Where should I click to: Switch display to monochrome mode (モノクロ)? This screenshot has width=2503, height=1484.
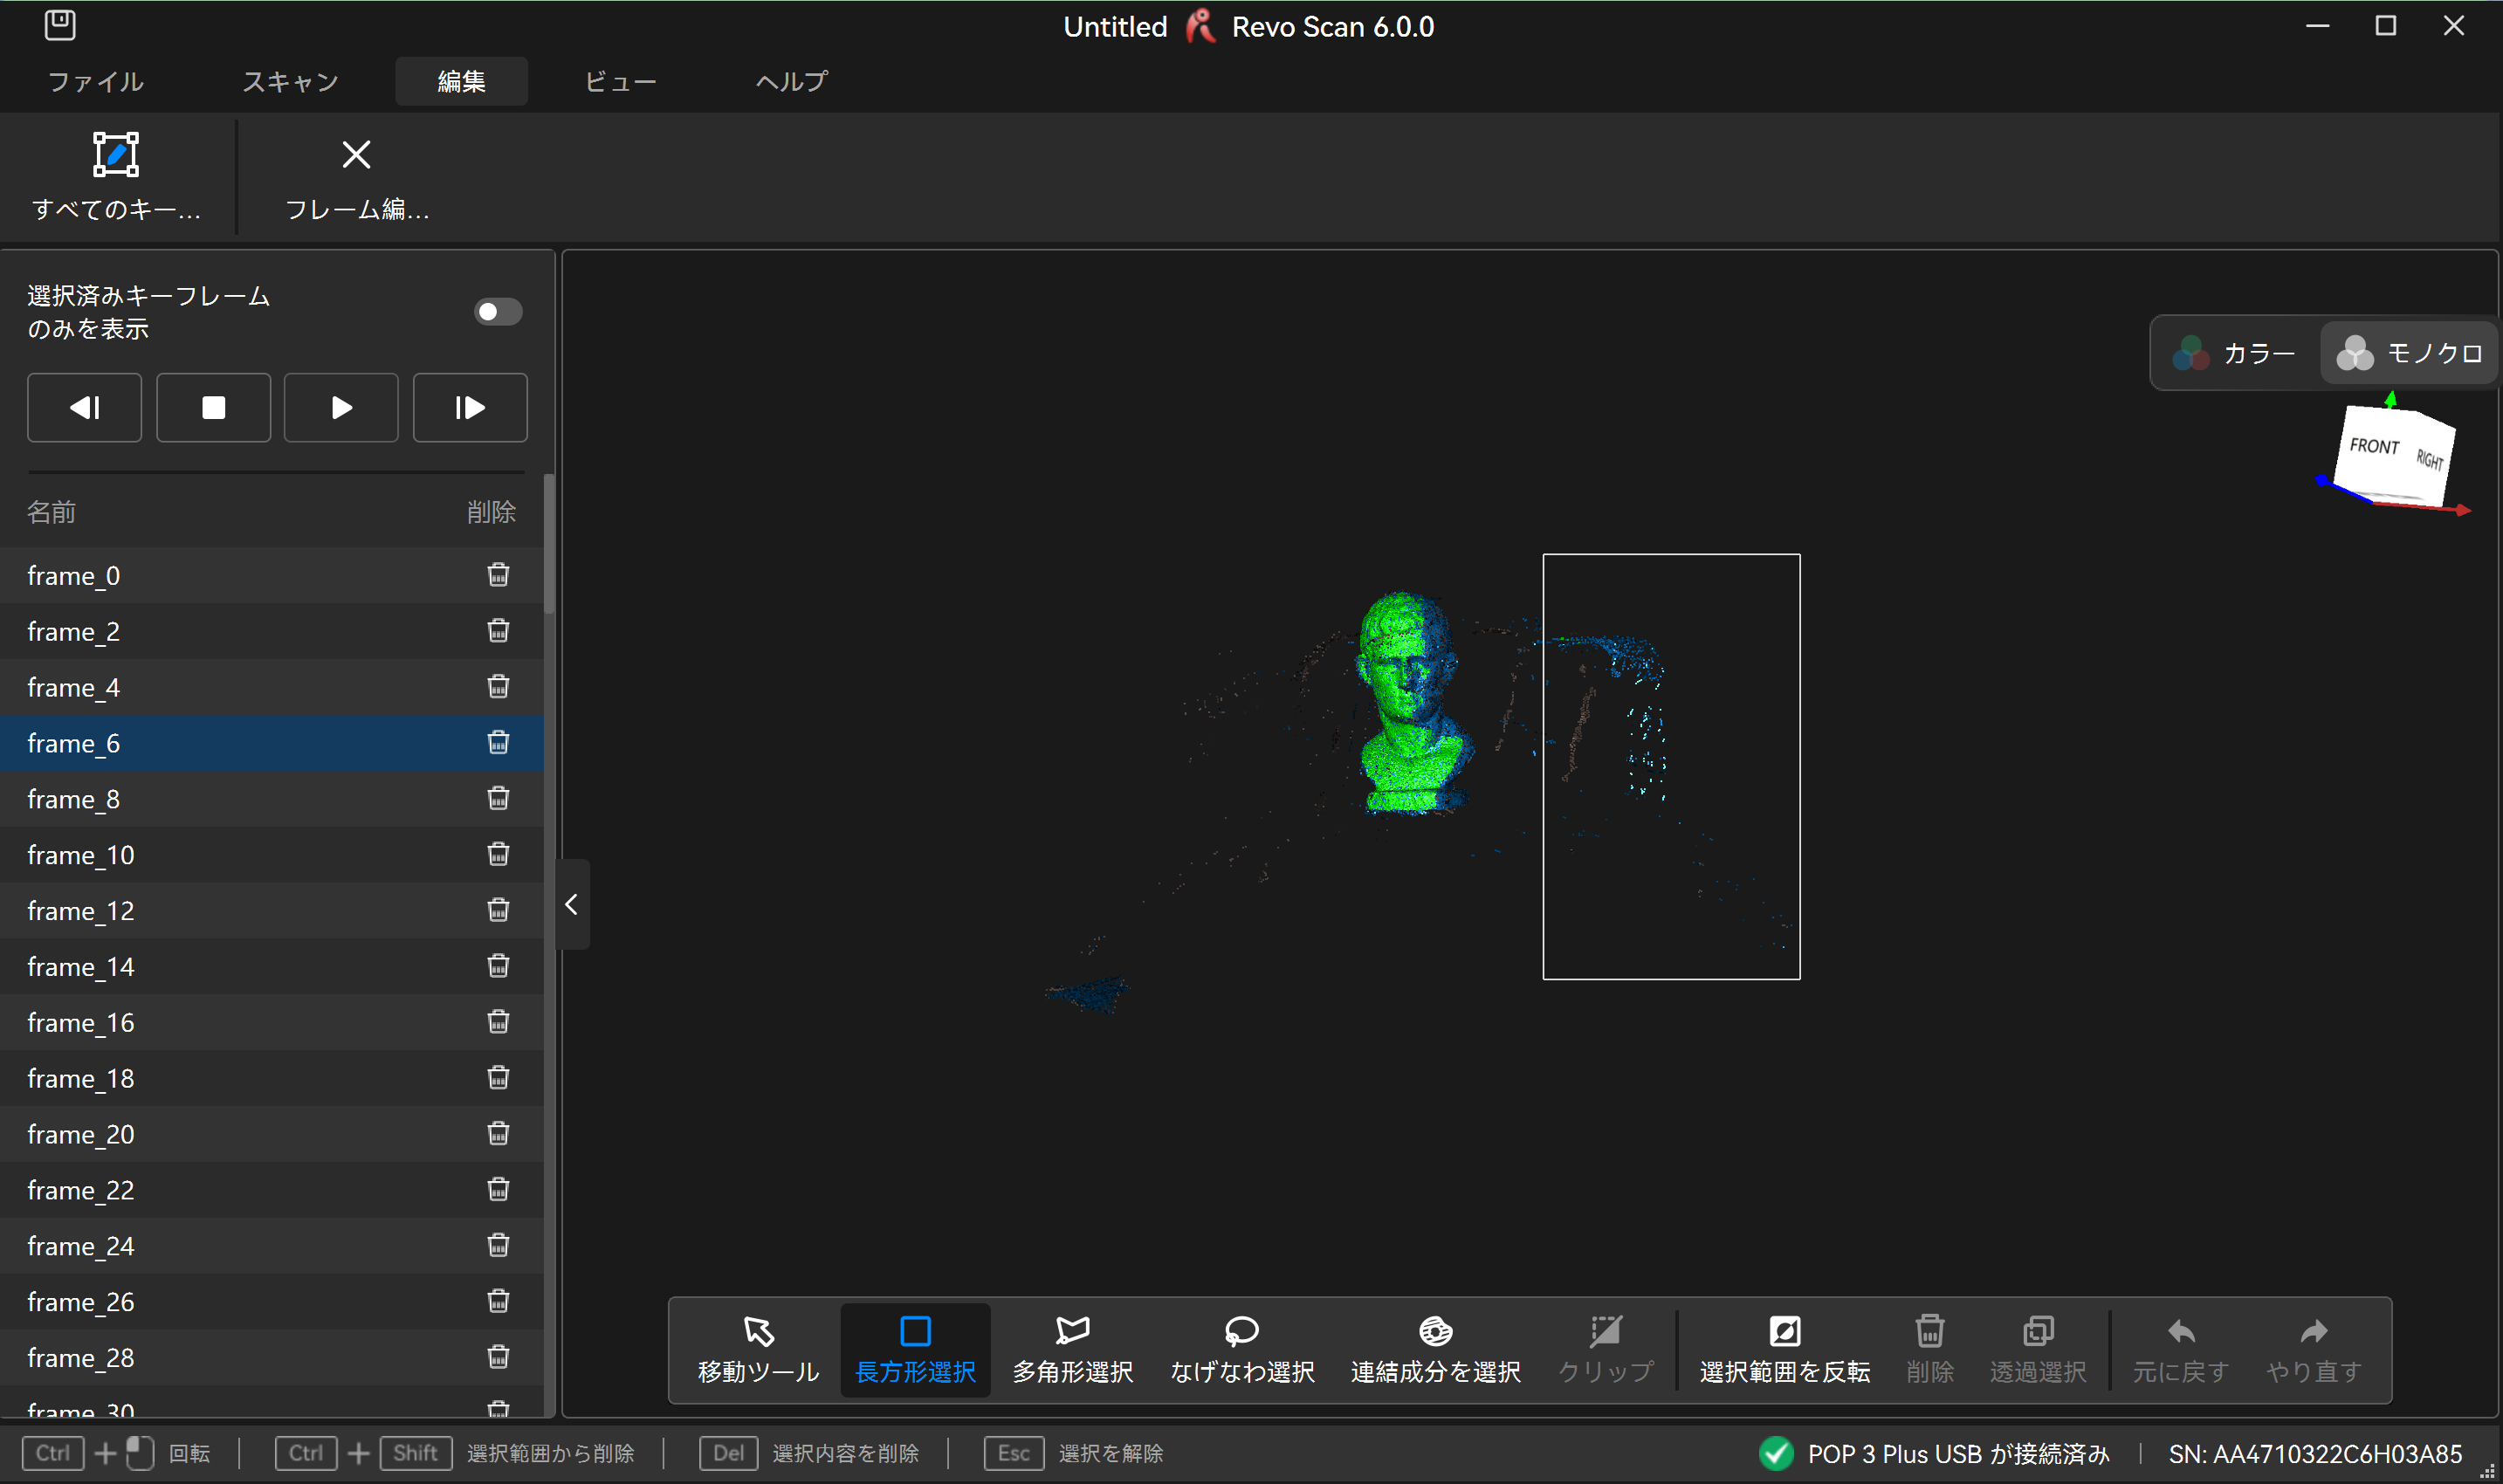pos(2408,353)
